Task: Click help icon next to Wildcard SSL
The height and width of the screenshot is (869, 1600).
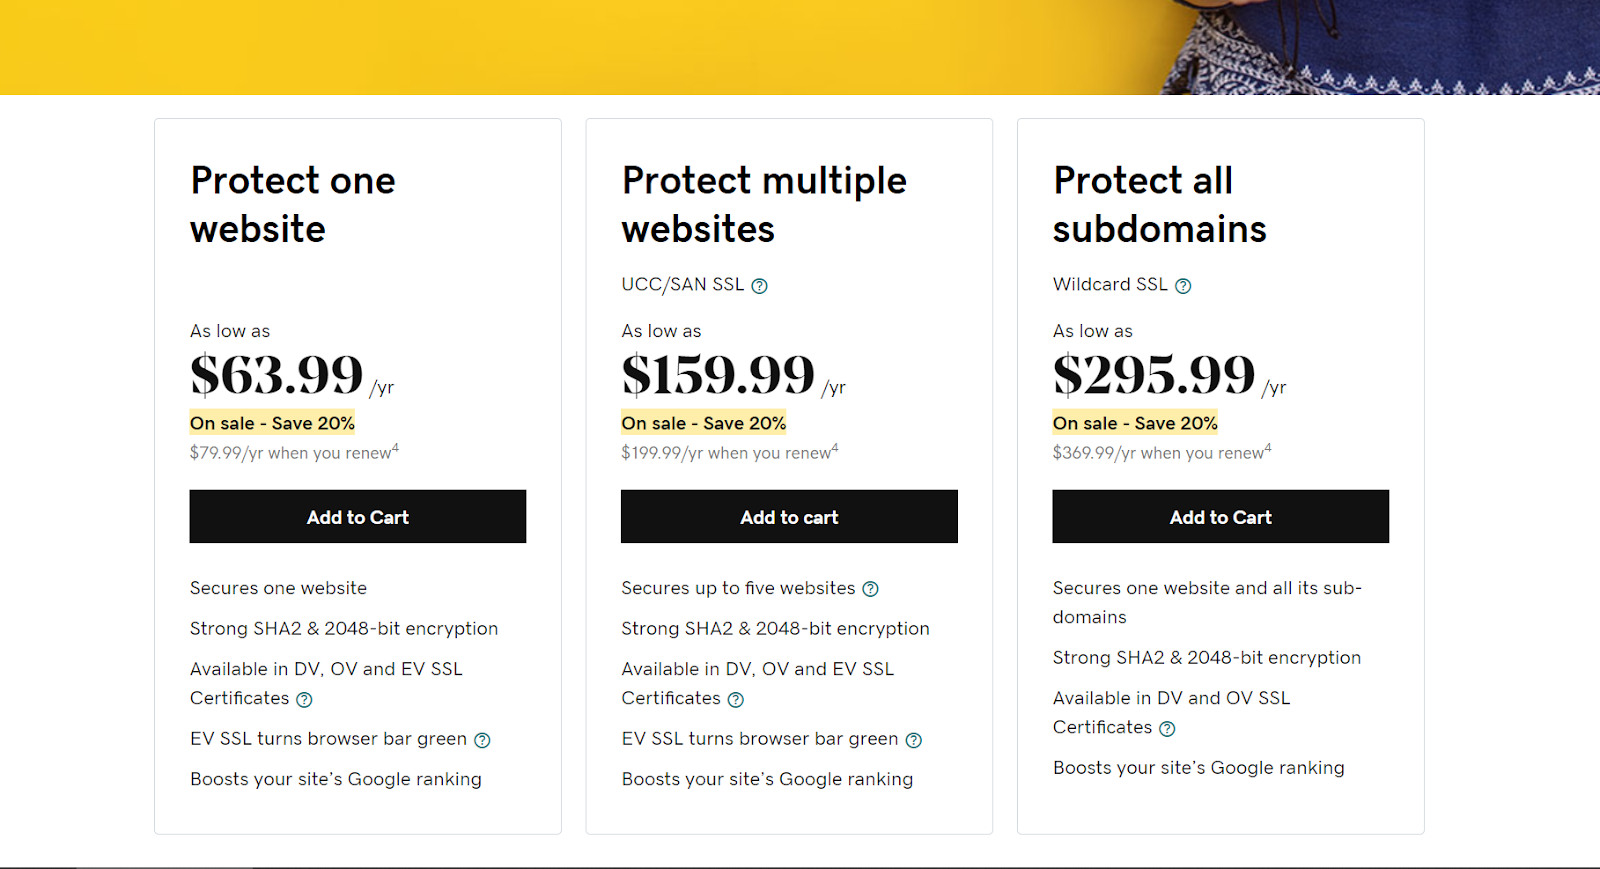Action: tap(1183, 286)
